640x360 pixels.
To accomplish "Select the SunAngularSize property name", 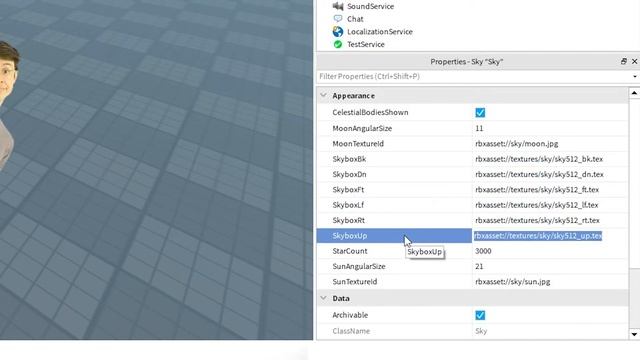I will coord(359,266).
